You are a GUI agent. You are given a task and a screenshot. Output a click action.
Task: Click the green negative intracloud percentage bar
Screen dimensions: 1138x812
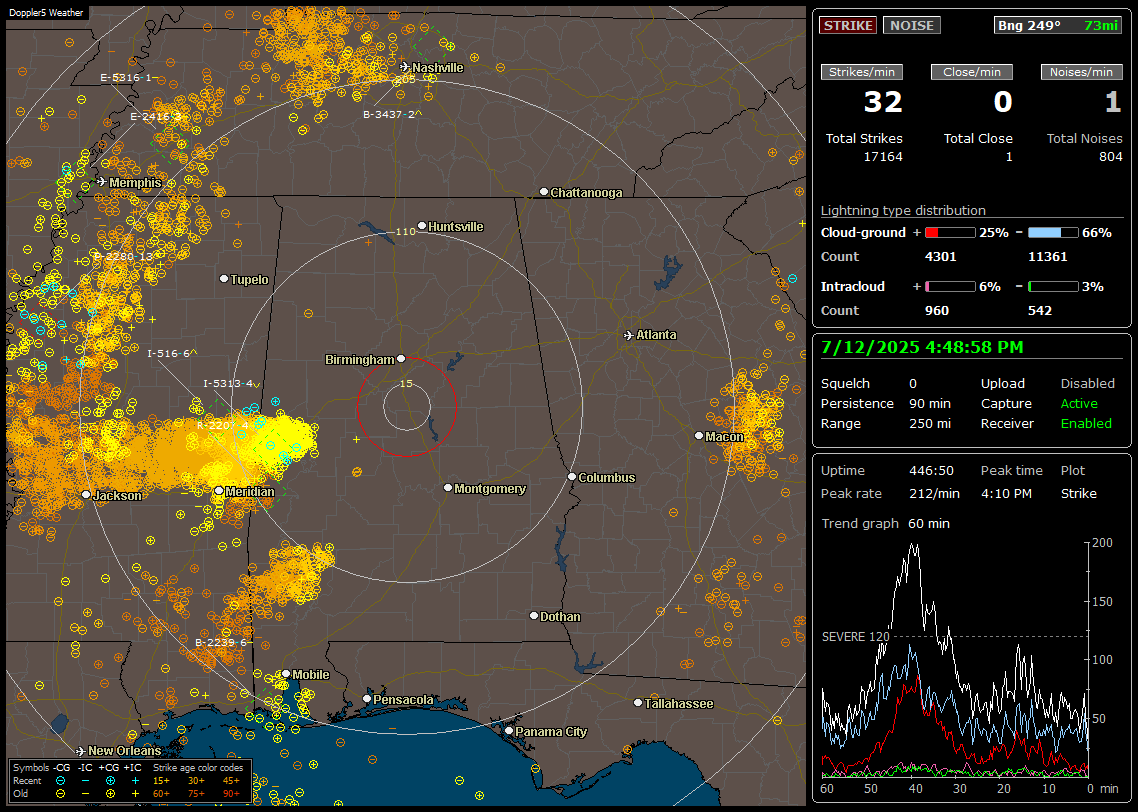[1053, 287]
